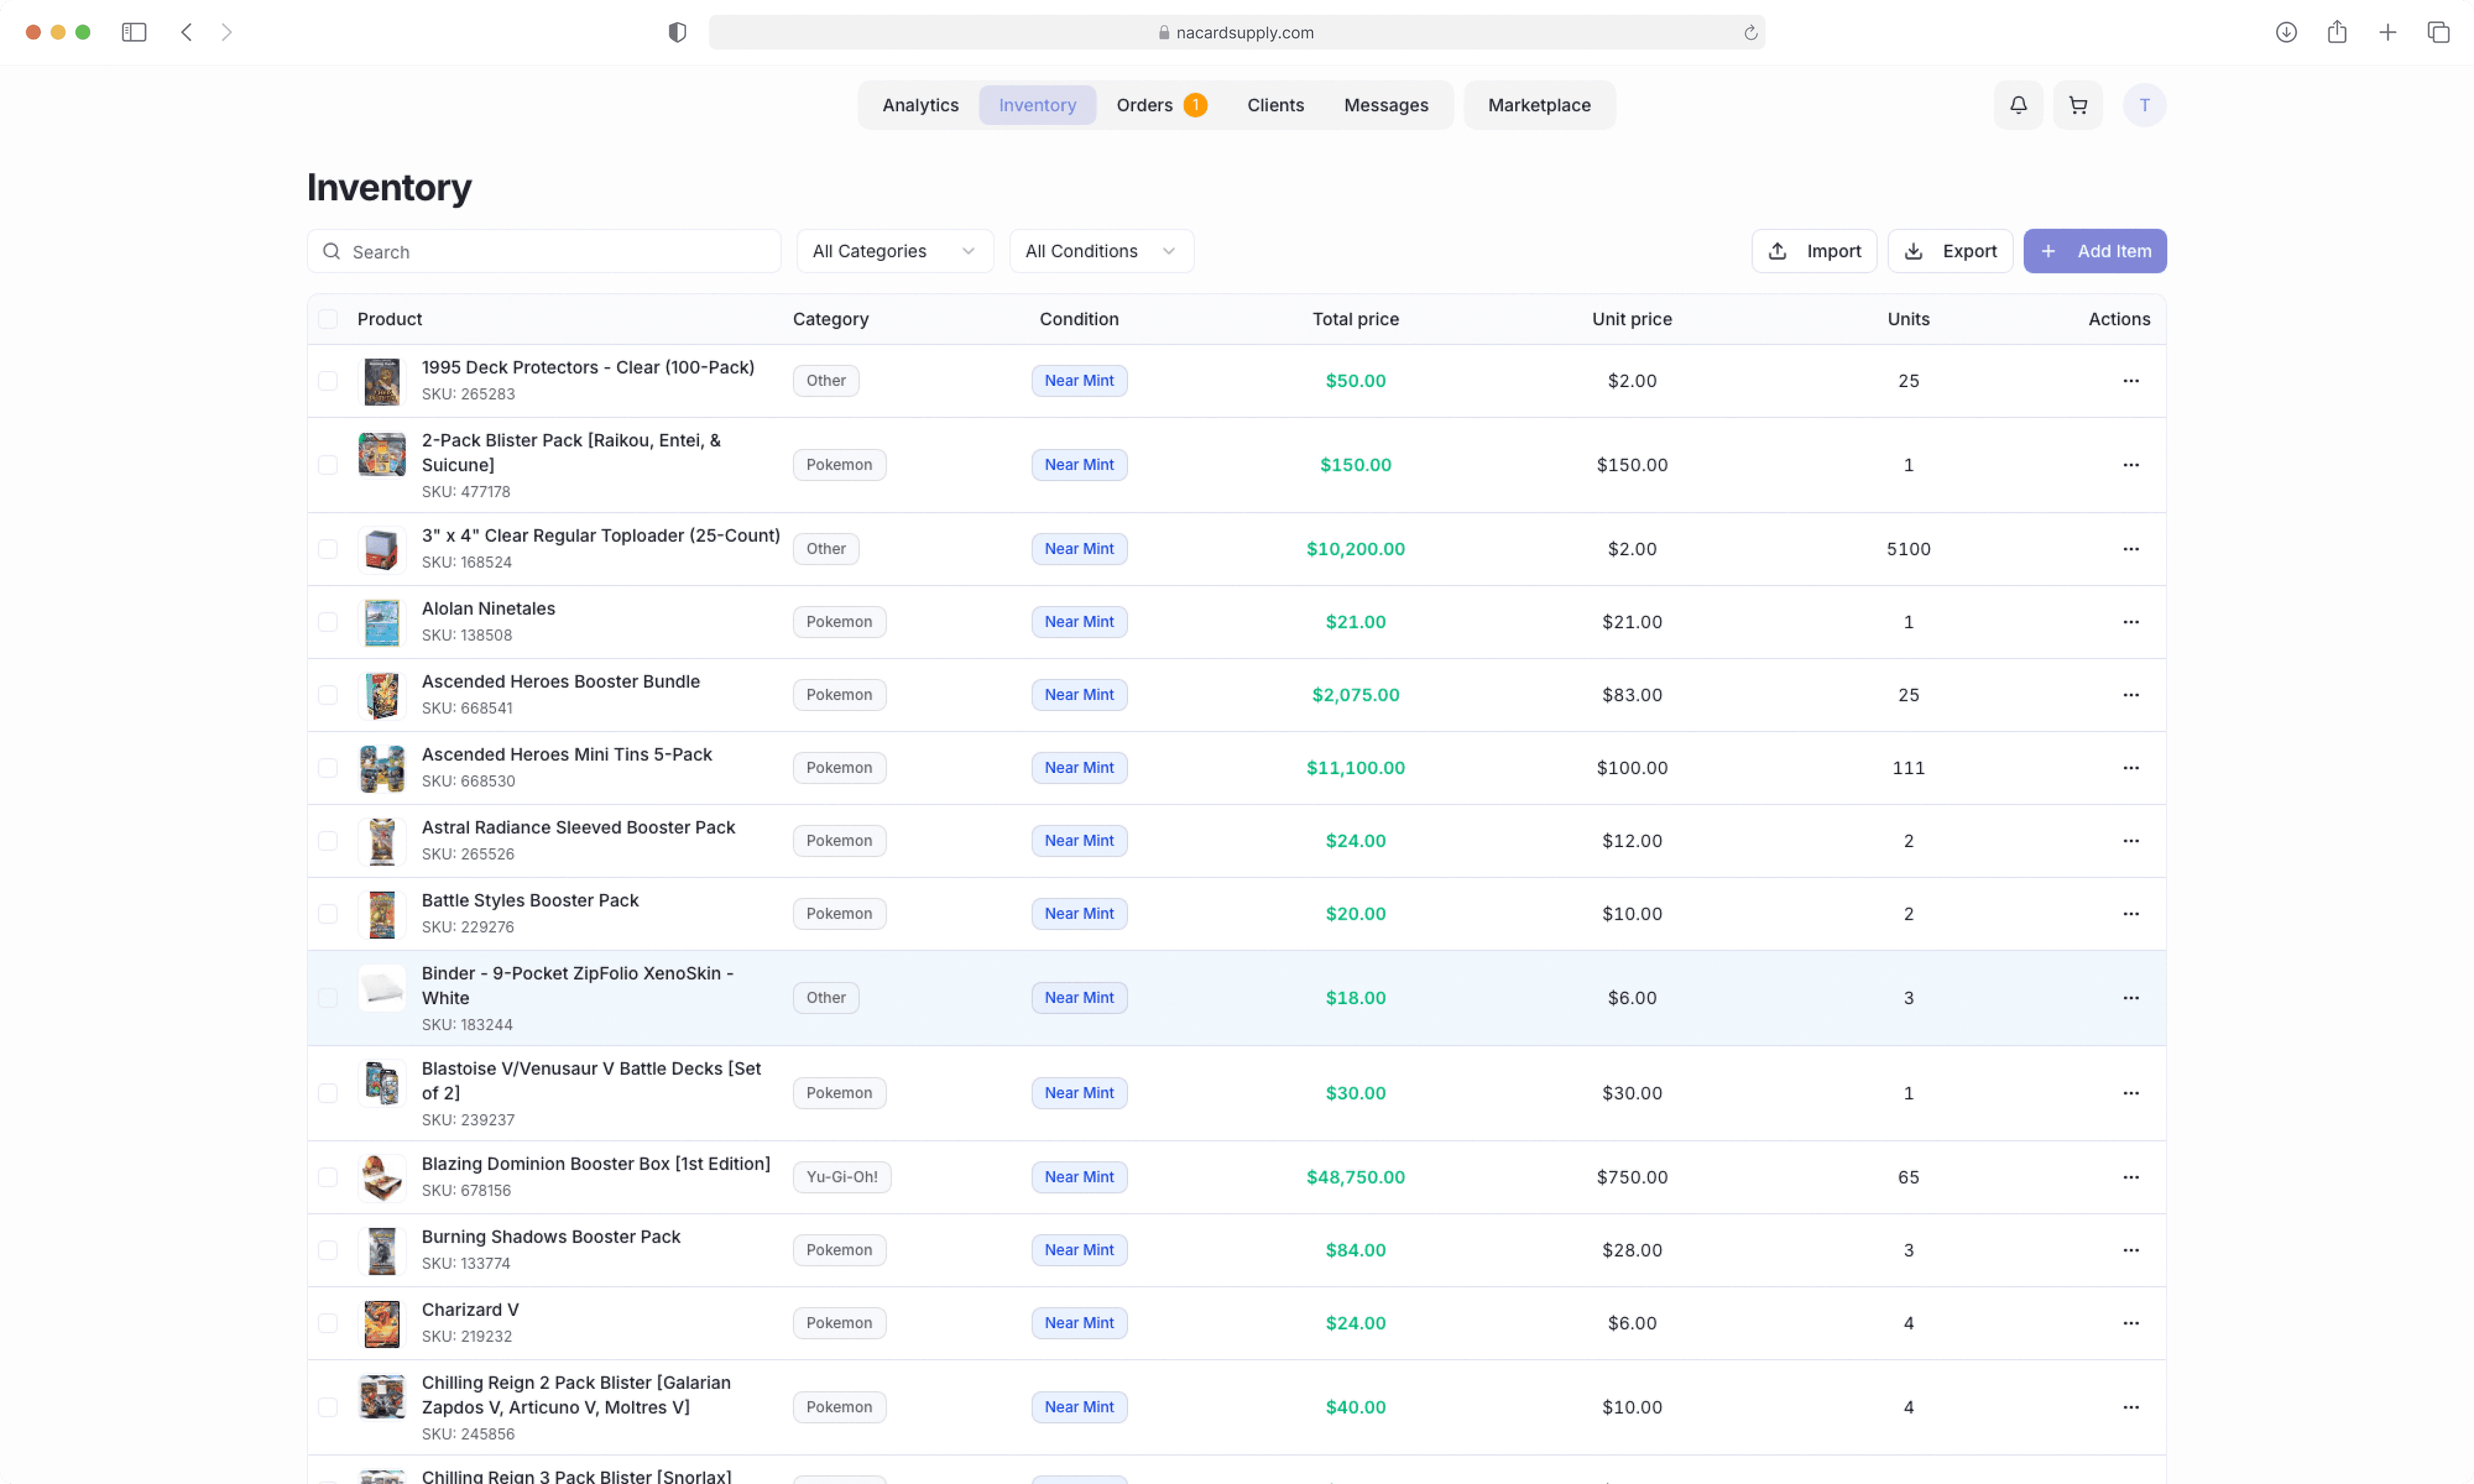Tick the Blazing Dominion Booster Box checkbox
Screen dimensions: 2474x1484
[x=328, y=1177]
